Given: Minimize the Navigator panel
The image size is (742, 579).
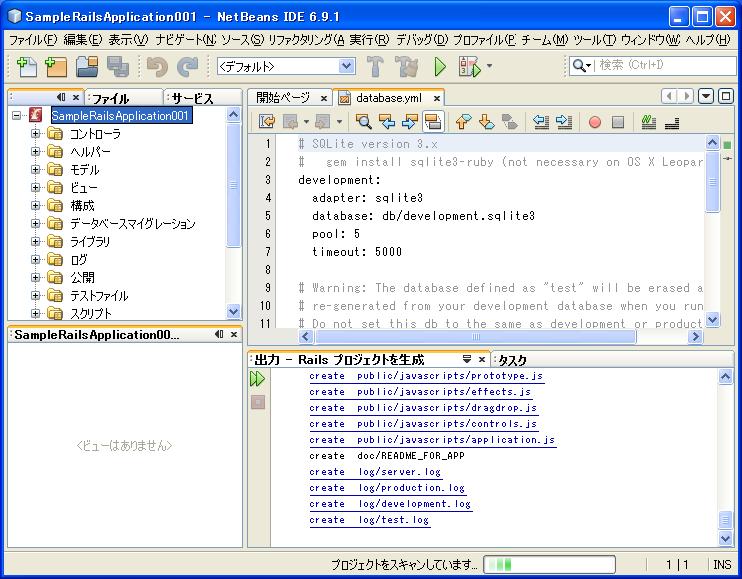Looking at the screenshot, I should click(x=219, y=334).
